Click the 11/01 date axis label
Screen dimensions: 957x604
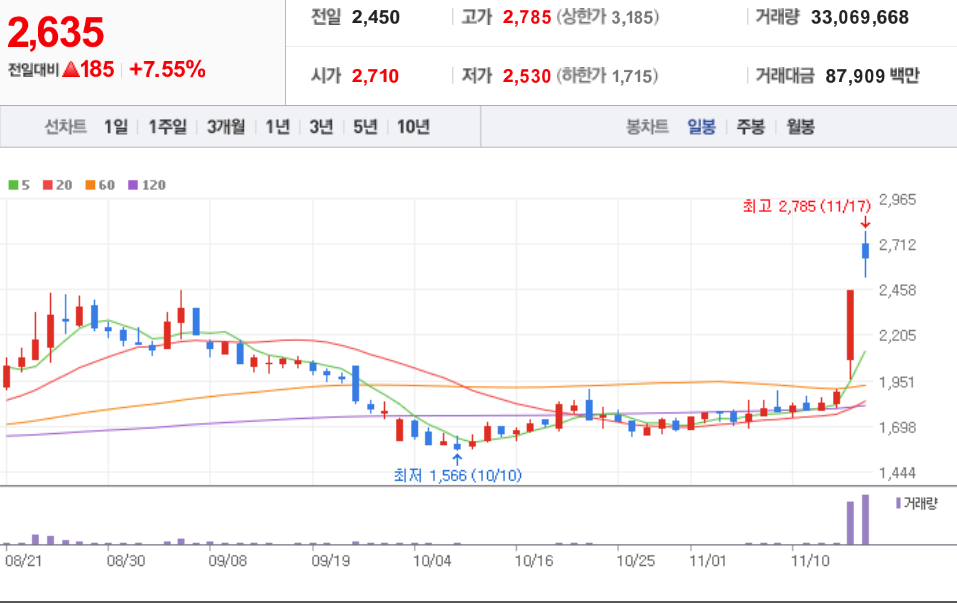[708, 561]
